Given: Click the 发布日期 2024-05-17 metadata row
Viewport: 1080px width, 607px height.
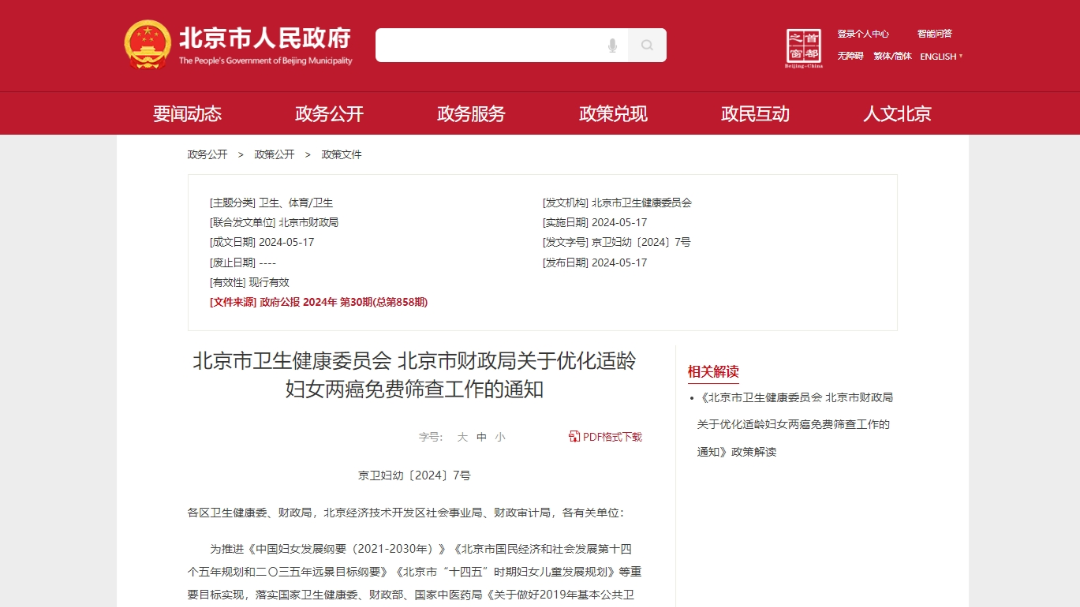Looking at the screenshot, I should (594, 263).
